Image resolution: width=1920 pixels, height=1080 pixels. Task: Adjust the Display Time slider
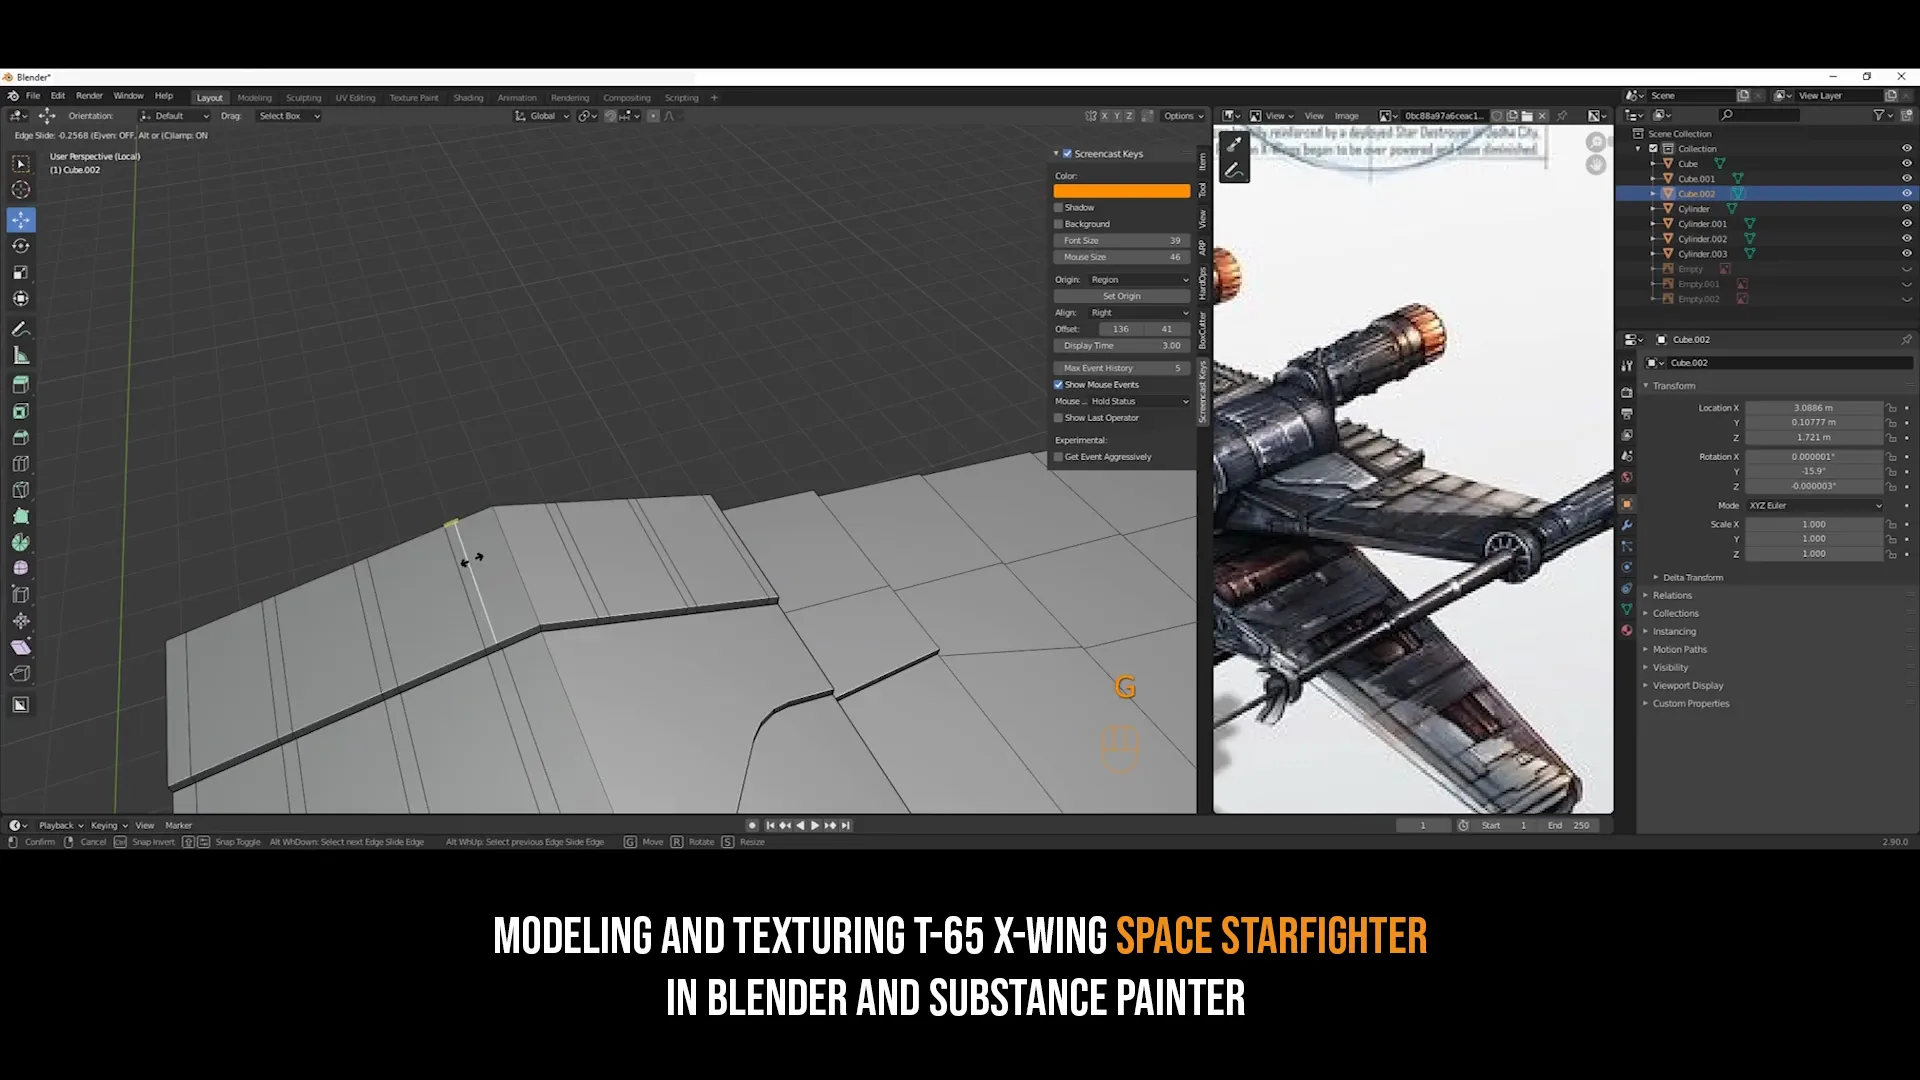[x=1121, y=346]
